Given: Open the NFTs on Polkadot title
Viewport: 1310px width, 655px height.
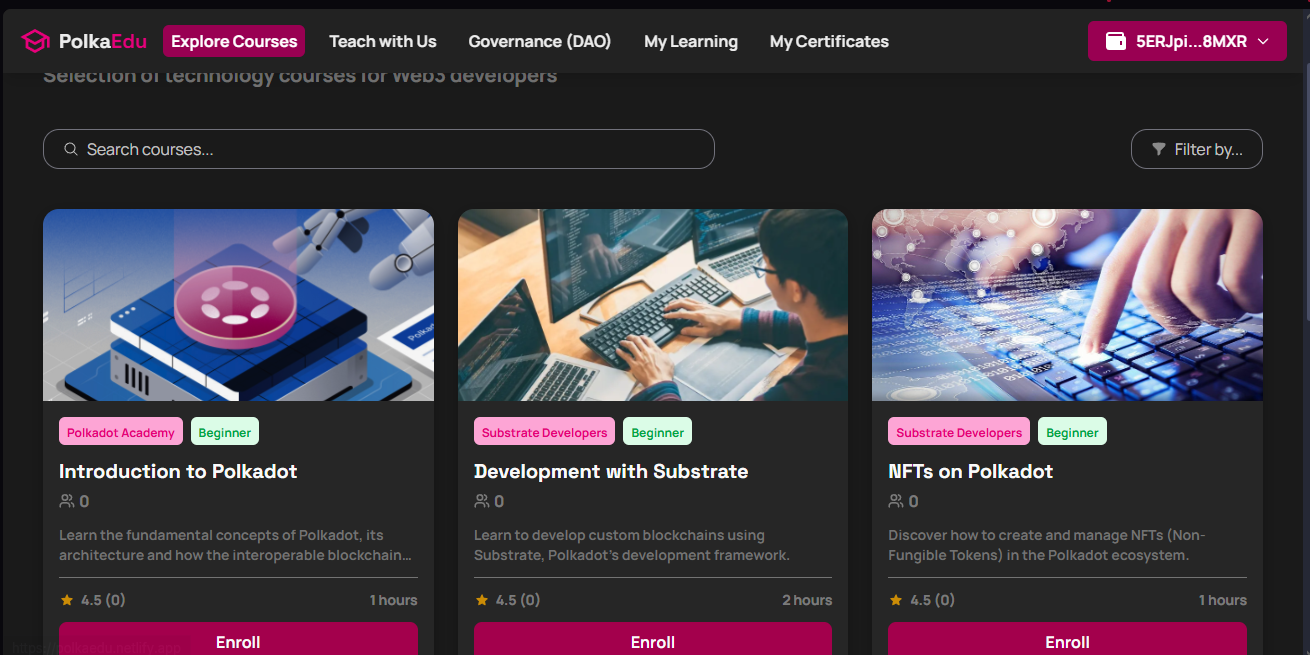Looking at the screenshot, I should point(971,471).
